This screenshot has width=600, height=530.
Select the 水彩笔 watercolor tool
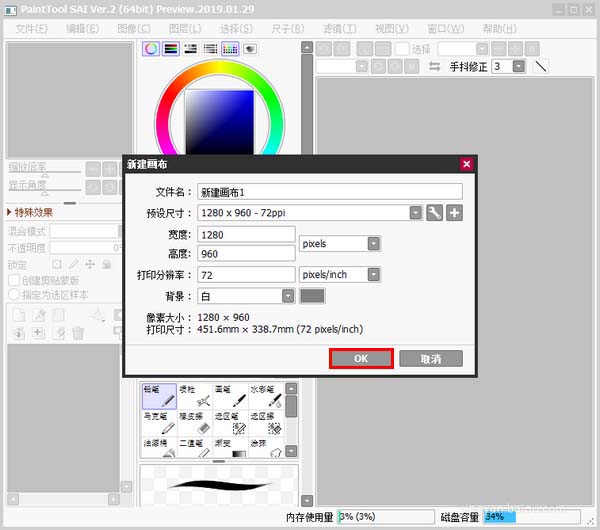pos(266,396)
